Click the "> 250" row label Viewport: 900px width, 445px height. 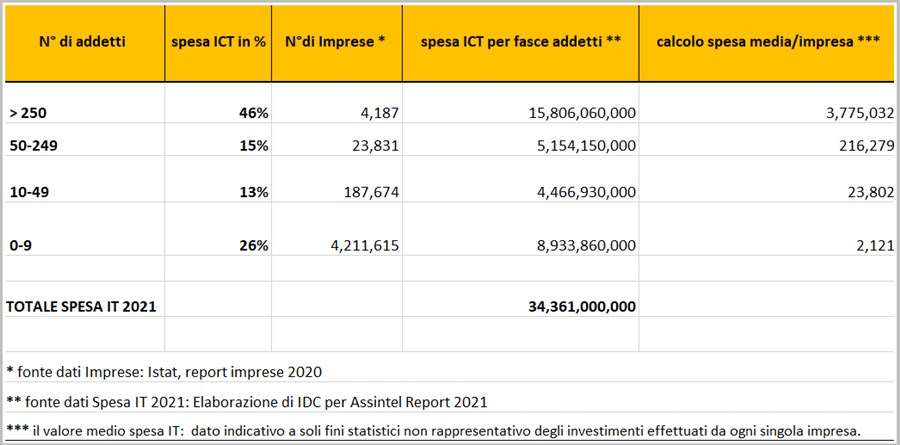[28, 113]
